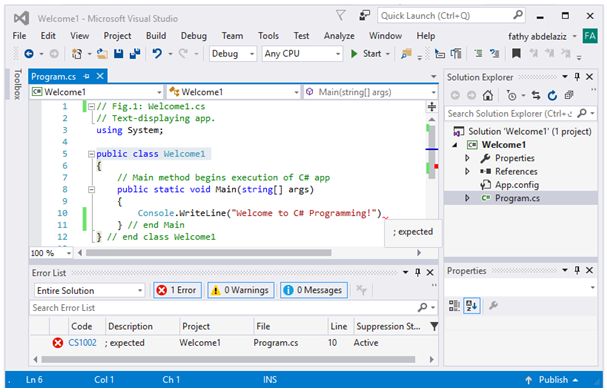Toggle the 0 Warnings filter button

coord(241,290)
